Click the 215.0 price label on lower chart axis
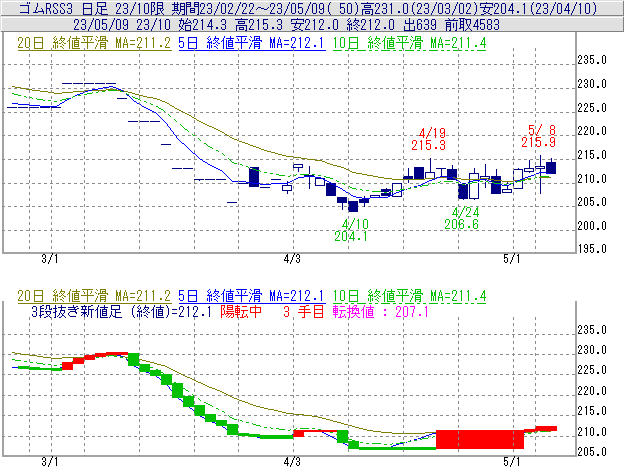 click(592, 411)
